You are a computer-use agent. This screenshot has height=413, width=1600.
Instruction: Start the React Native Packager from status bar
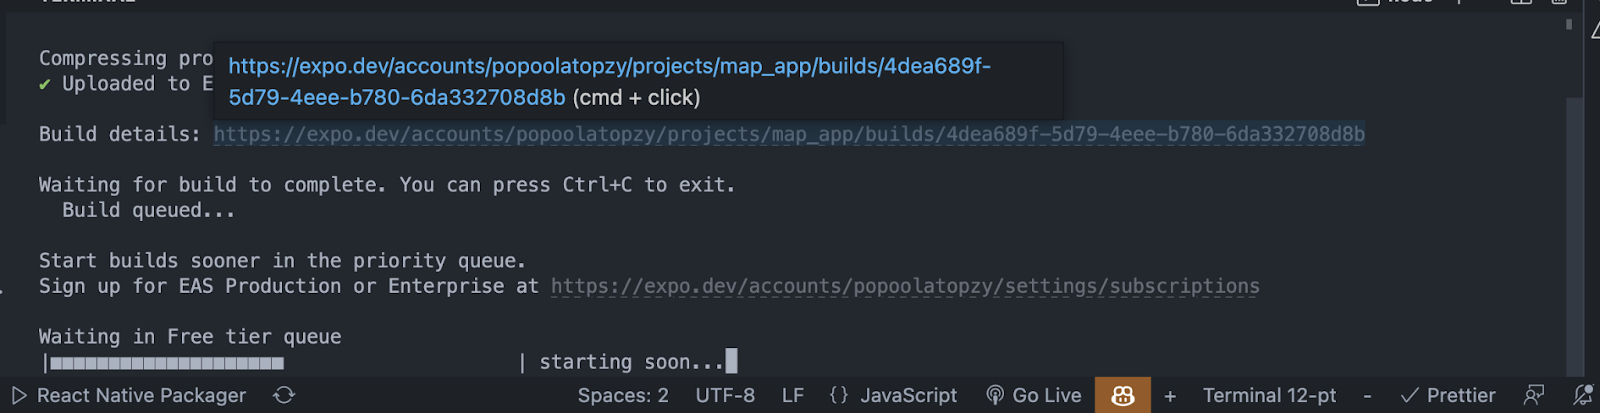[129, 395]
